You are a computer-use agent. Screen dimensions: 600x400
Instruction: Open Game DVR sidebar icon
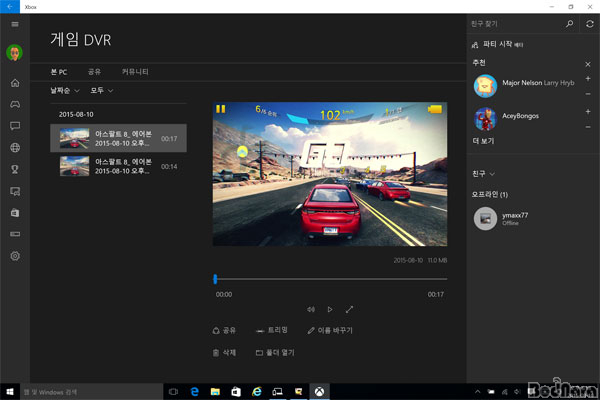tap(15, 191)
